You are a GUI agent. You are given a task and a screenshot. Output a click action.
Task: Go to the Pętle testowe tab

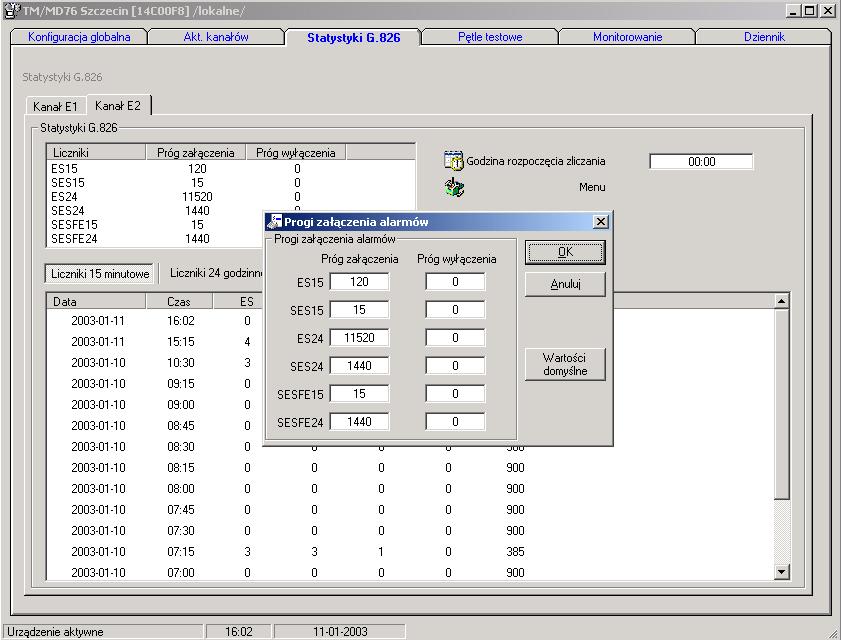(490, 37)
